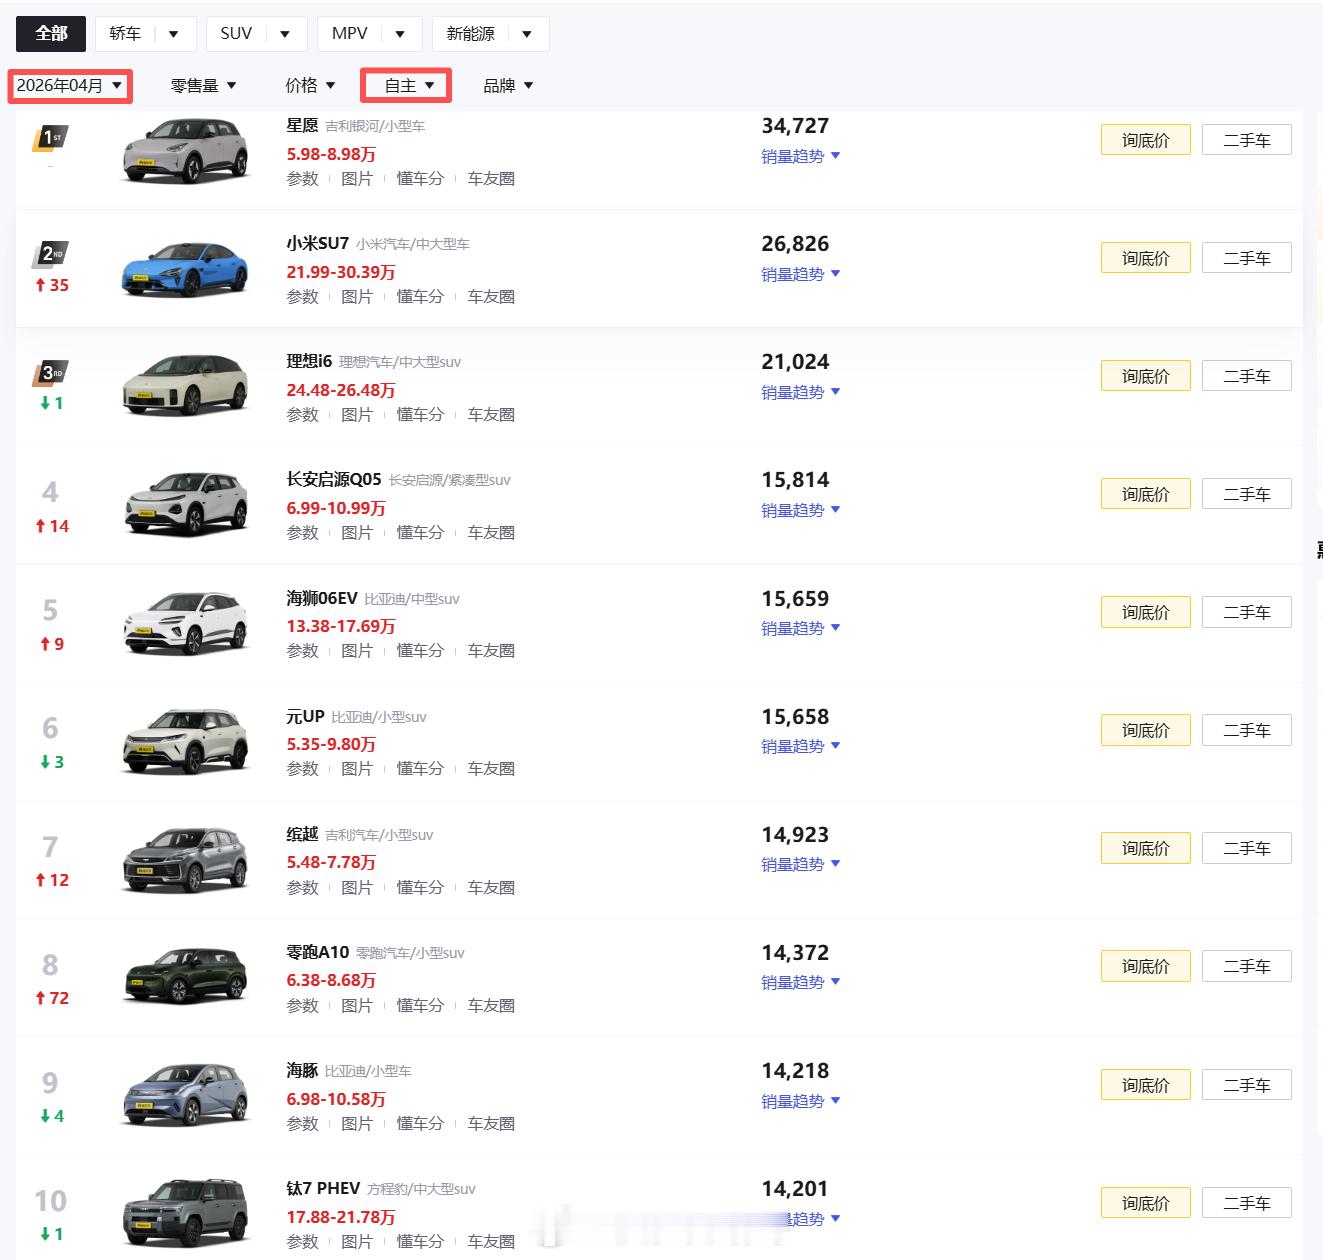
Task: Expand the SUV dropdown arrow
Action: tap(285, 34)
